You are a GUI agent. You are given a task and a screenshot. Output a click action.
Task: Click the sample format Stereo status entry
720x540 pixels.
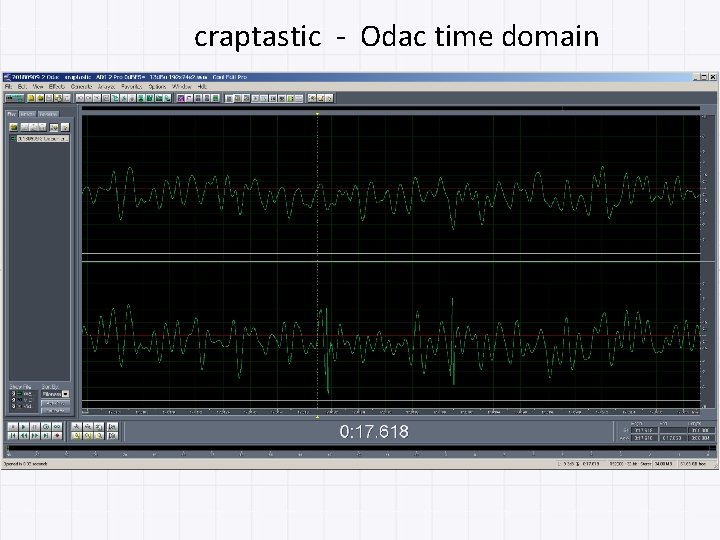click(x=630, y=464)
